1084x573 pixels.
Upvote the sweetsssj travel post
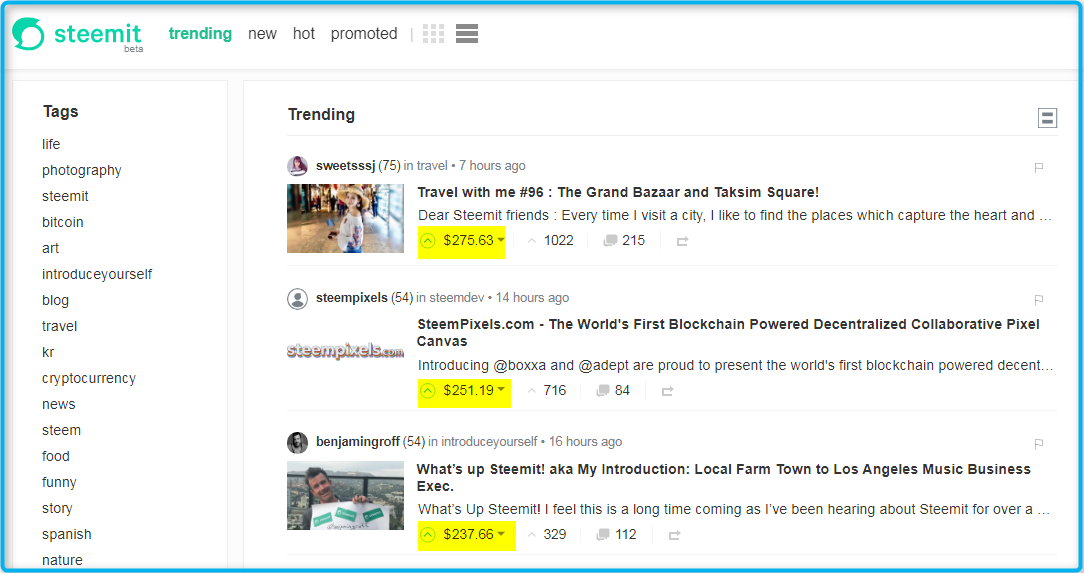pos(428,241)
